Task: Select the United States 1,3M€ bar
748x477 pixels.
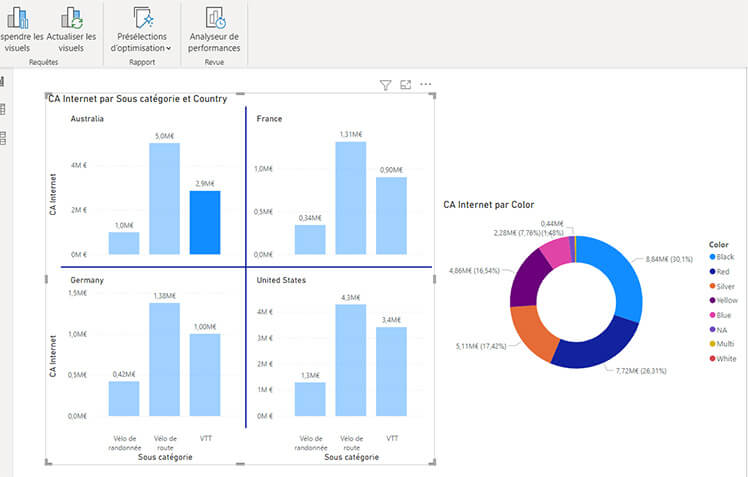Action: pos(310,399)
